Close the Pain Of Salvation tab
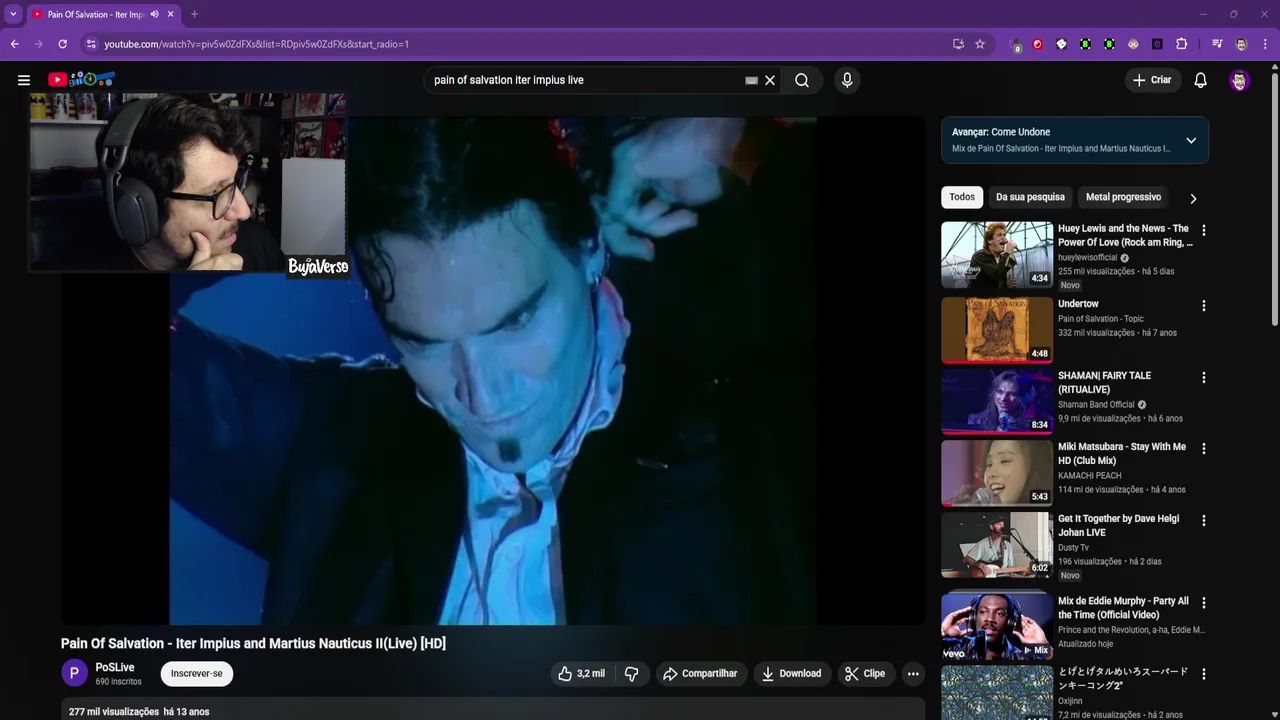1280x720 pixels. pyautogui.click(x=171, y=14)
